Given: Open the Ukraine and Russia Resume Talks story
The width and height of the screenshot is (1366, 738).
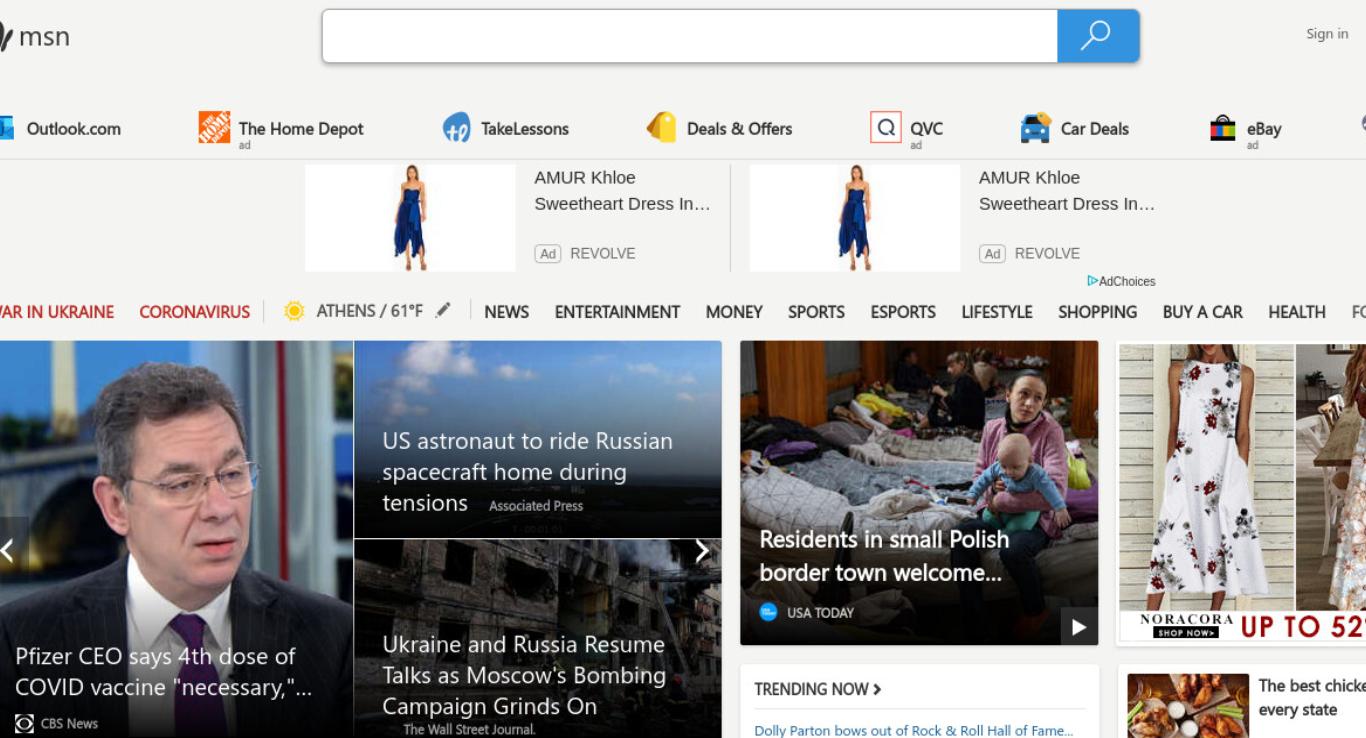Looking at the screenshot, I should [524, 675].
